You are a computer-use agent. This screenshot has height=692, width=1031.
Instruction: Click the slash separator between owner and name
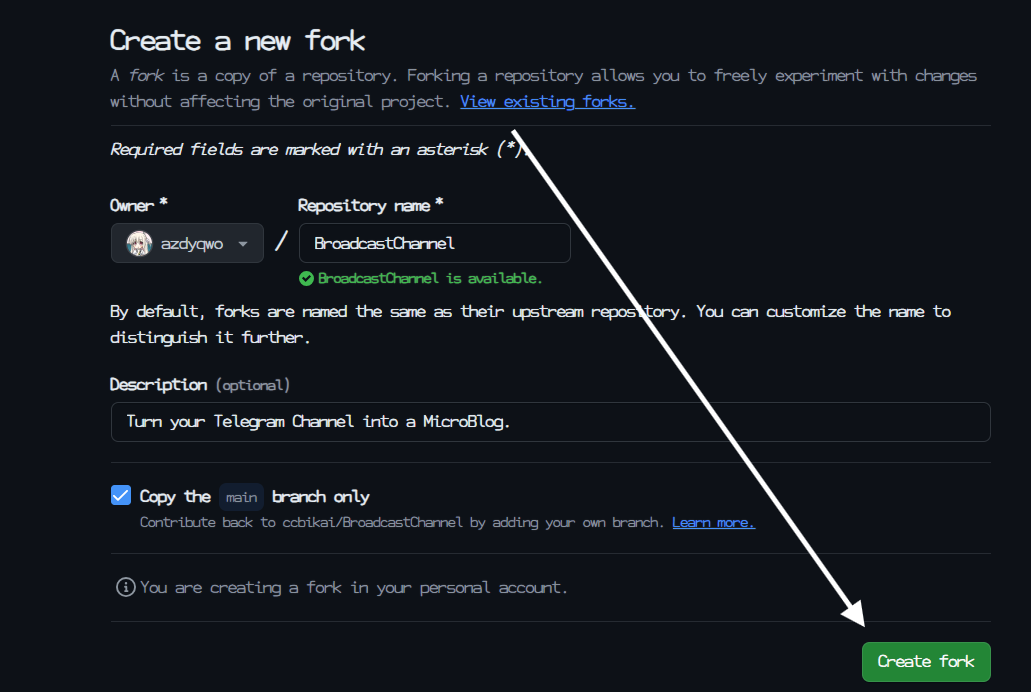[281, 242]
